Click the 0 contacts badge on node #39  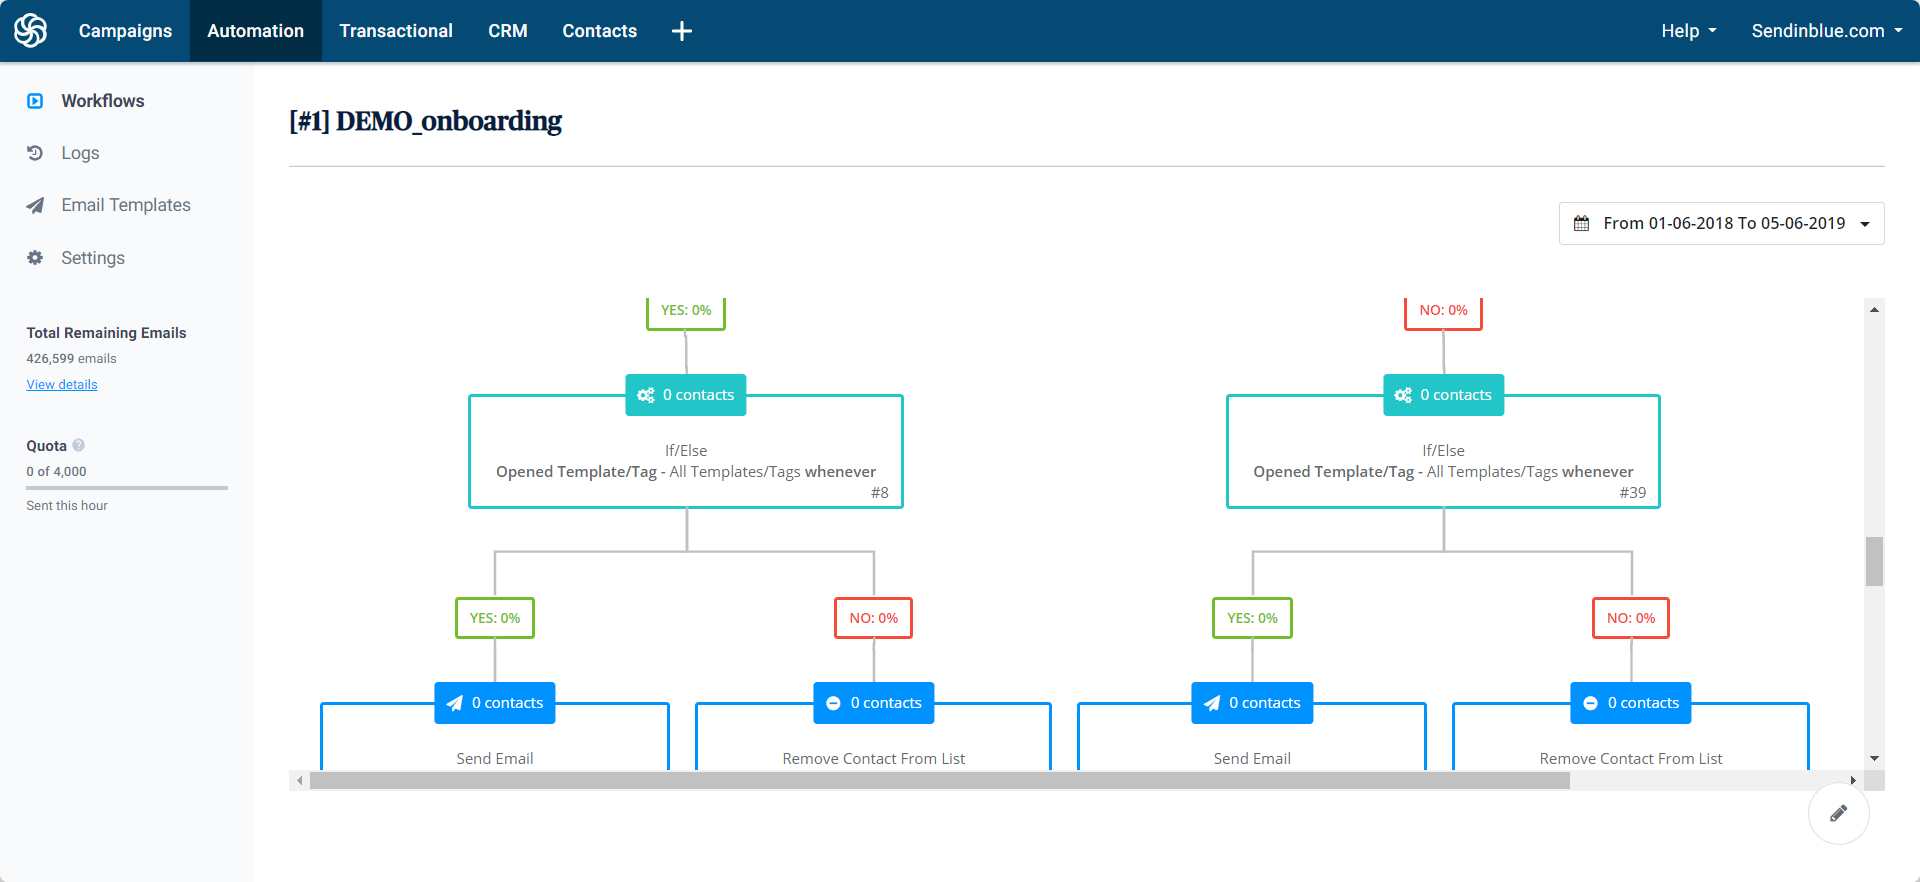pos(1443,395)
